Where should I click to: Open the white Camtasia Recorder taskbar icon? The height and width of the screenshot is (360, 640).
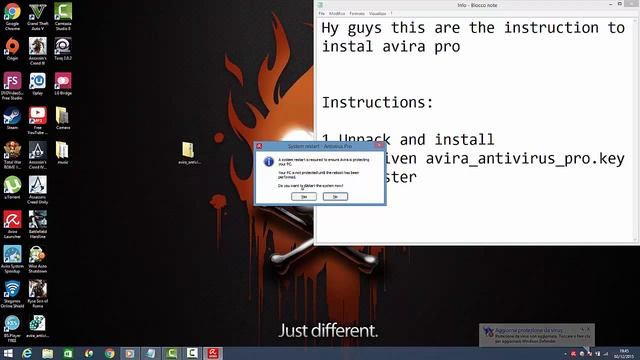point(192,353)
